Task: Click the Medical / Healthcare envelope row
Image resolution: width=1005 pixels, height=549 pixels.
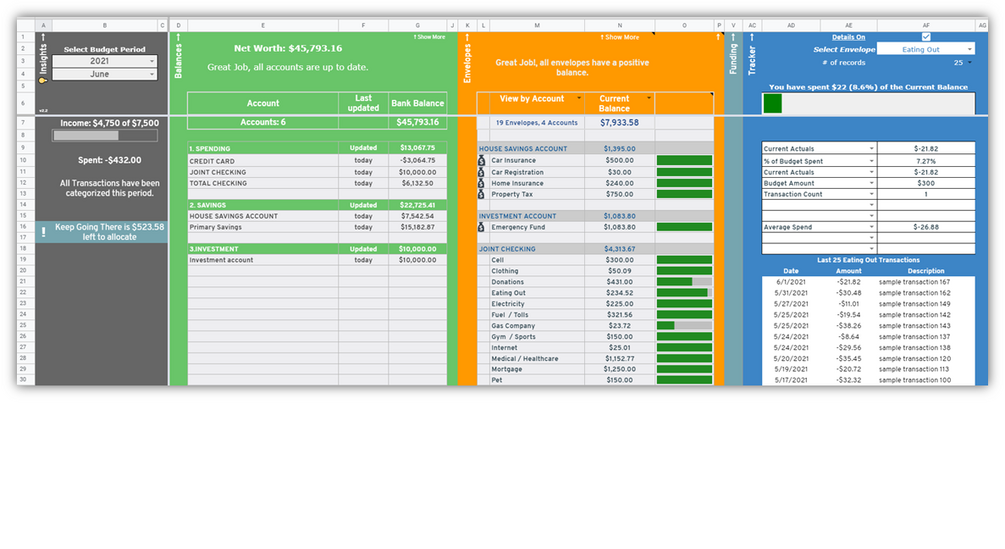Action: [x=595, y=358]
